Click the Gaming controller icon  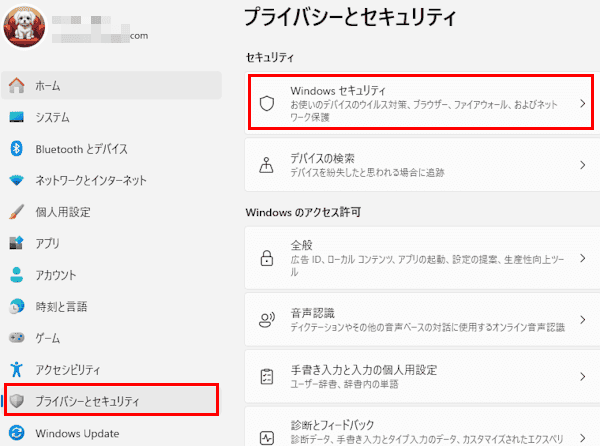(x=16, y=338)
